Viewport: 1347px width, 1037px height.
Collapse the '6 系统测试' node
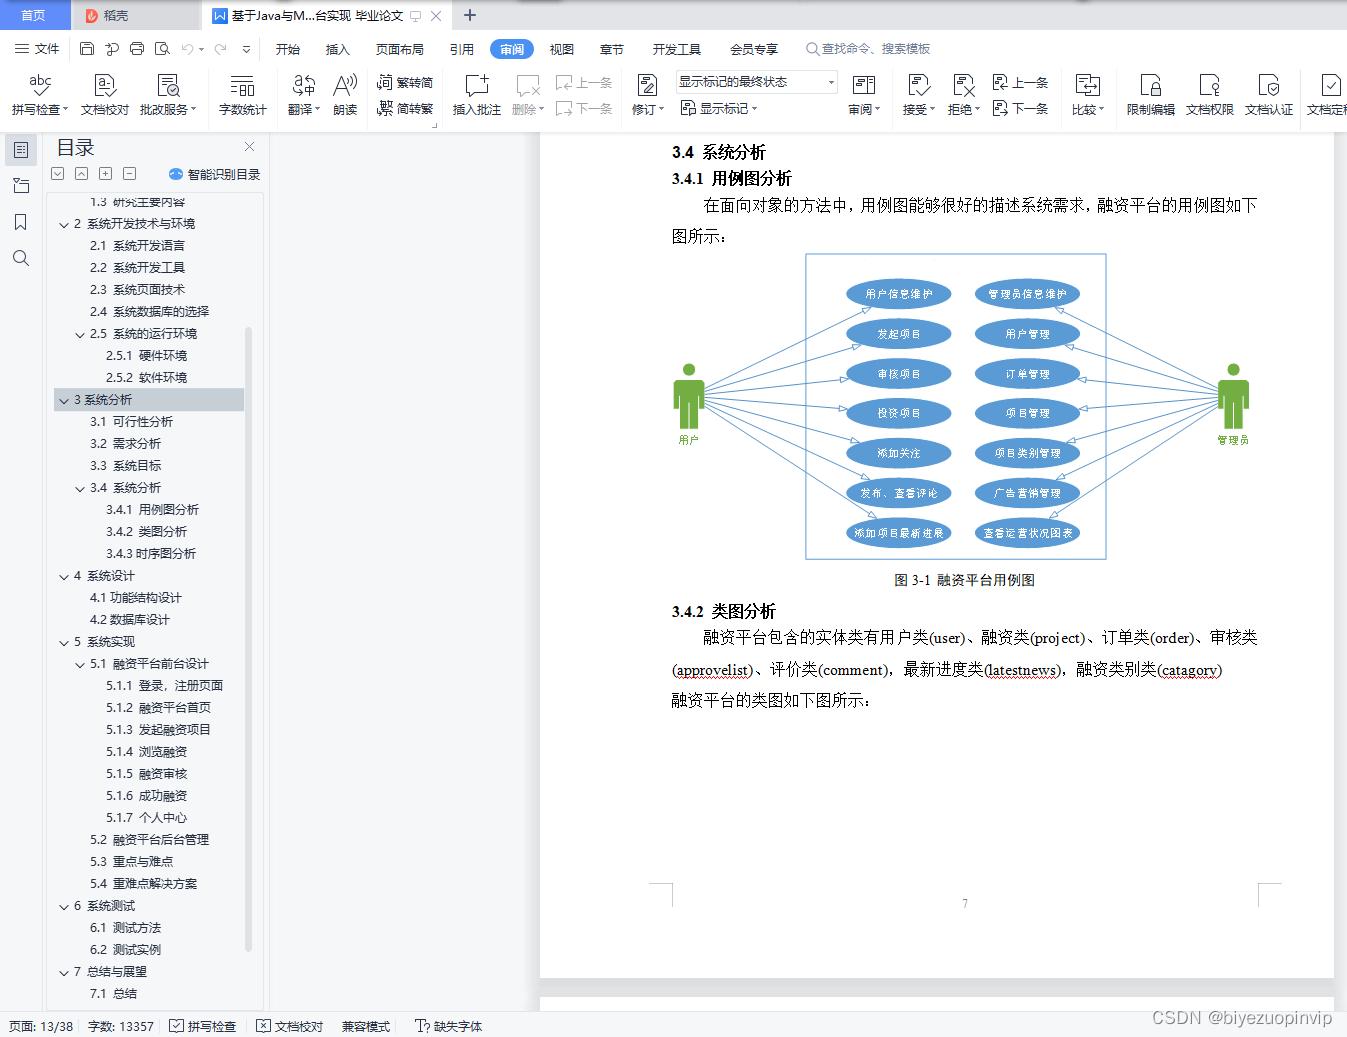pyautogui.click(x=64, y=906)
